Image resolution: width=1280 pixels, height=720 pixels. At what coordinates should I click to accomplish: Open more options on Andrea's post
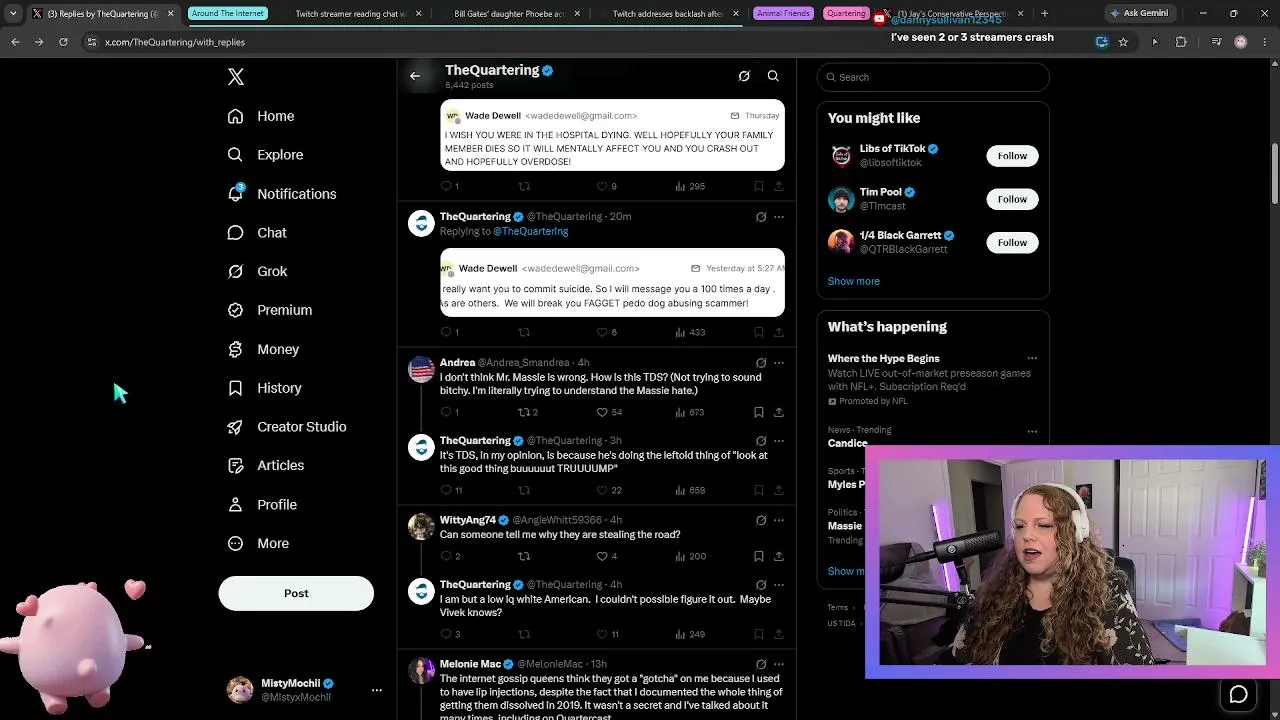pos(779,363)
